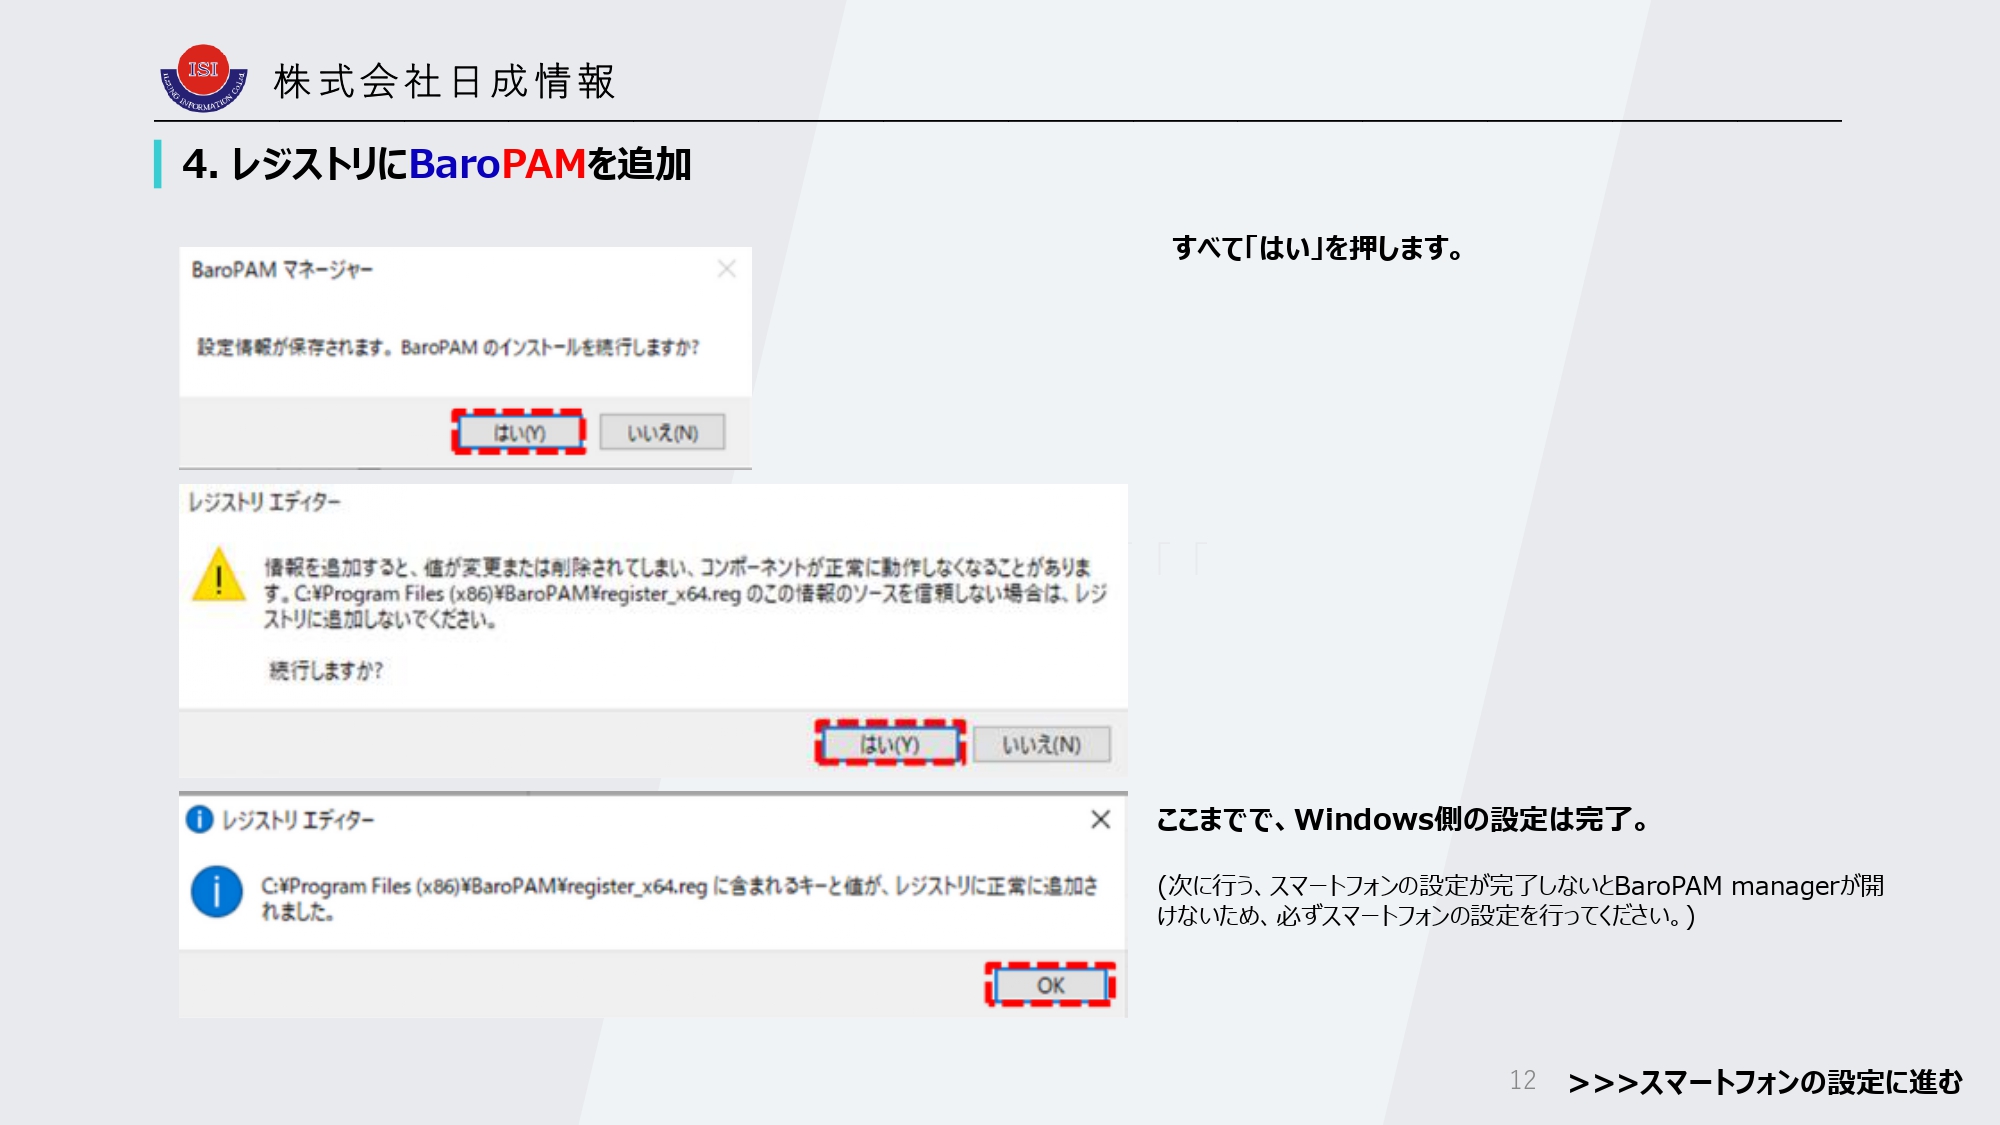Click はい(Y) in registry editor warning dialog
This screenshot has height=1125, width=2000.
pos(890,744)
